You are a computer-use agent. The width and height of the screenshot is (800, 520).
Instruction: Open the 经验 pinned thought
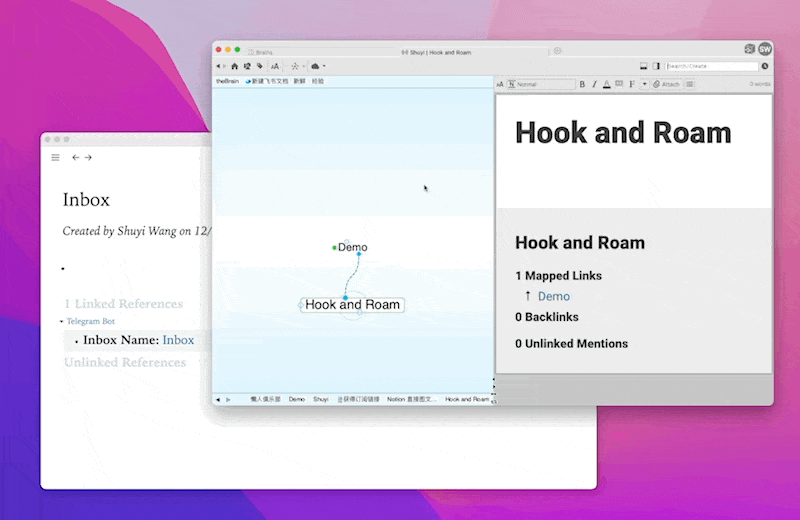click(318, 81)
